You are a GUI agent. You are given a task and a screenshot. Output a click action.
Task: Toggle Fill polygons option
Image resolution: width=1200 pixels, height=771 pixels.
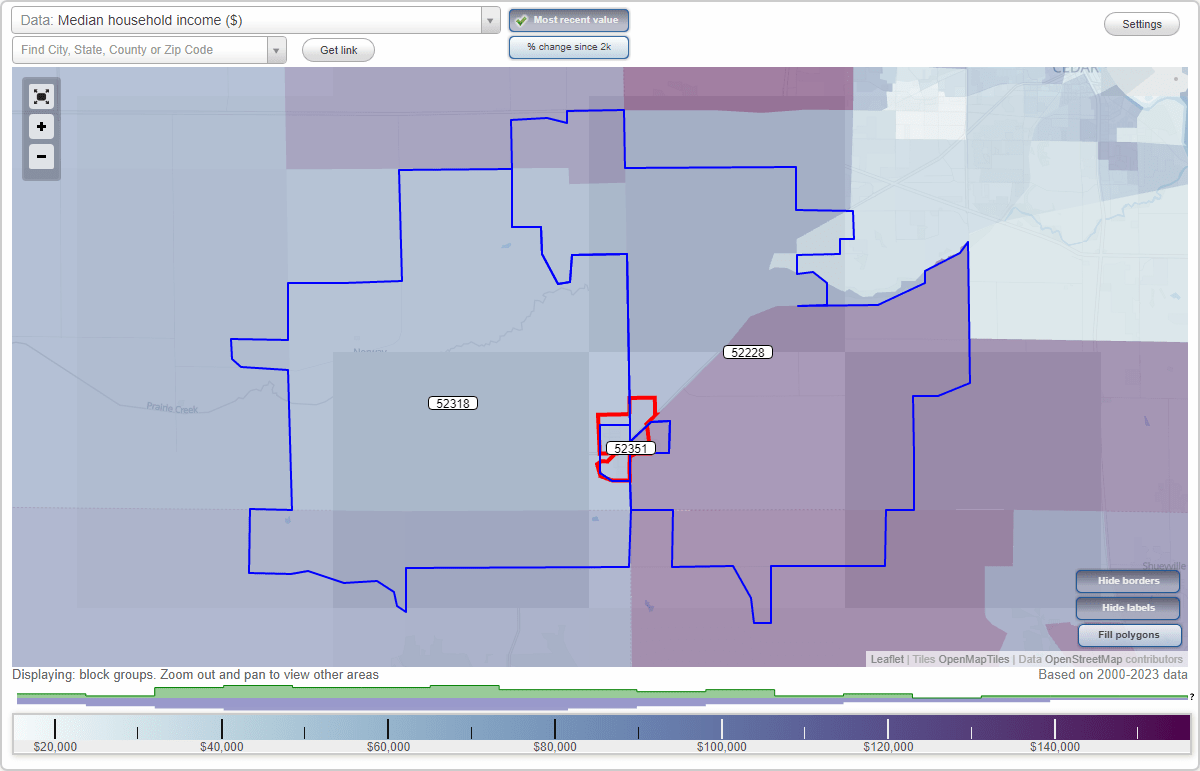tap(1129, 635)
